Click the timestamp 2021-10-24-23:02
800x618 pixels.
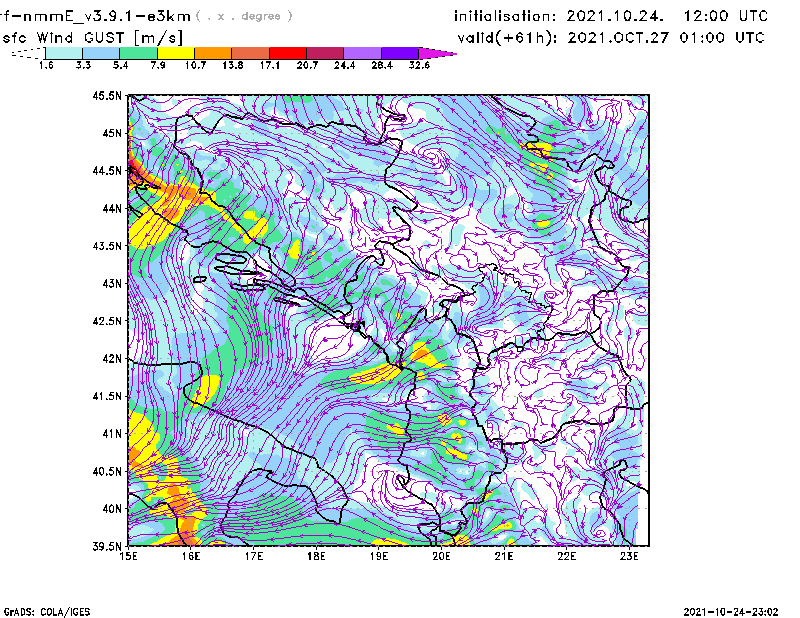pos(731,612)
